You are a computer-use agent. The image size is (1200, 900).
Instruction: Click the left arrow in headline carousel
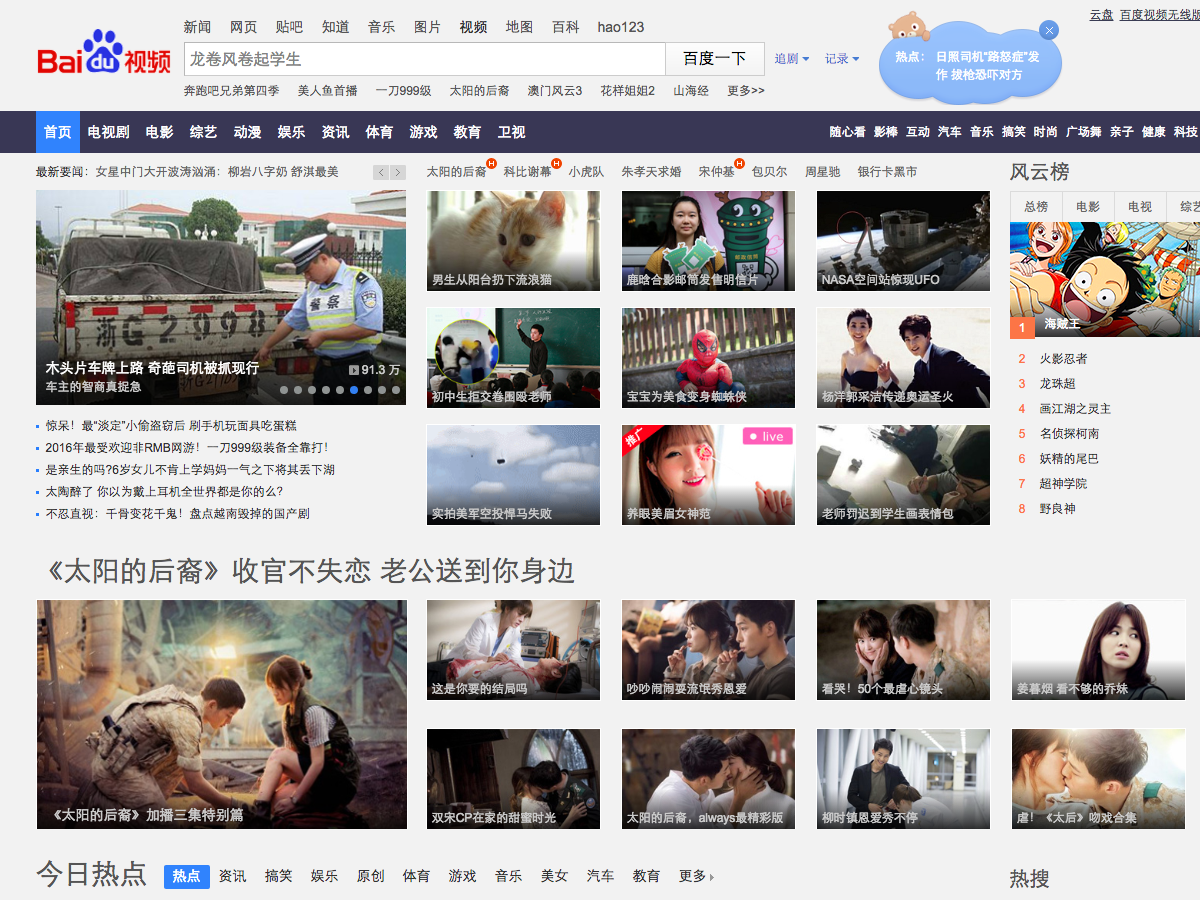381,171
